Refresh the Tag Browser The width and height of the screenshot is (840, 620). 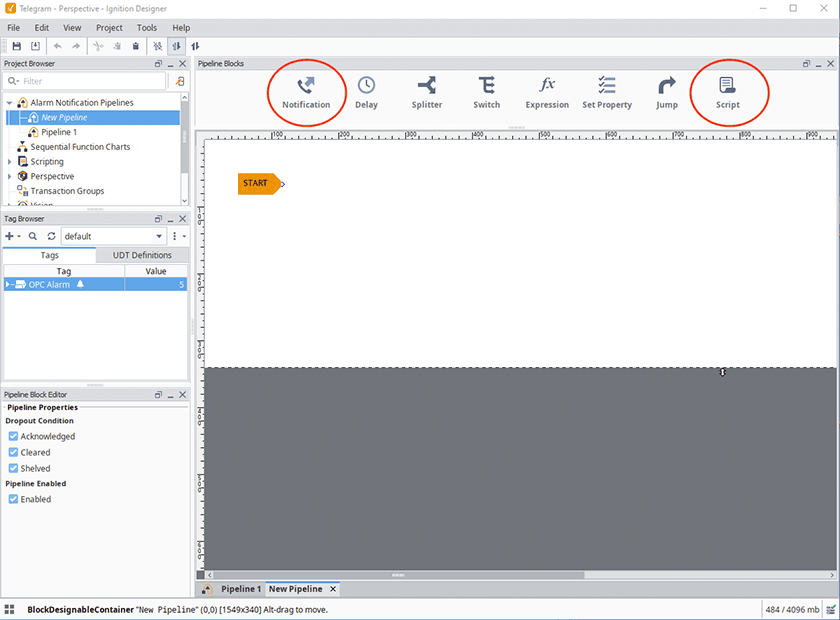51,236
